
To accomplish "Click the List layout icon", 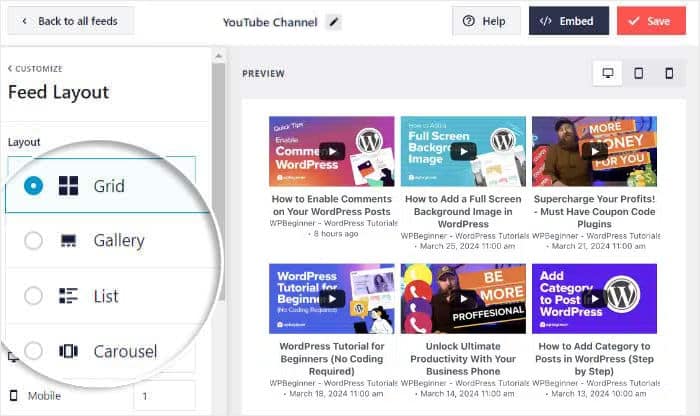I will (68, 296).
